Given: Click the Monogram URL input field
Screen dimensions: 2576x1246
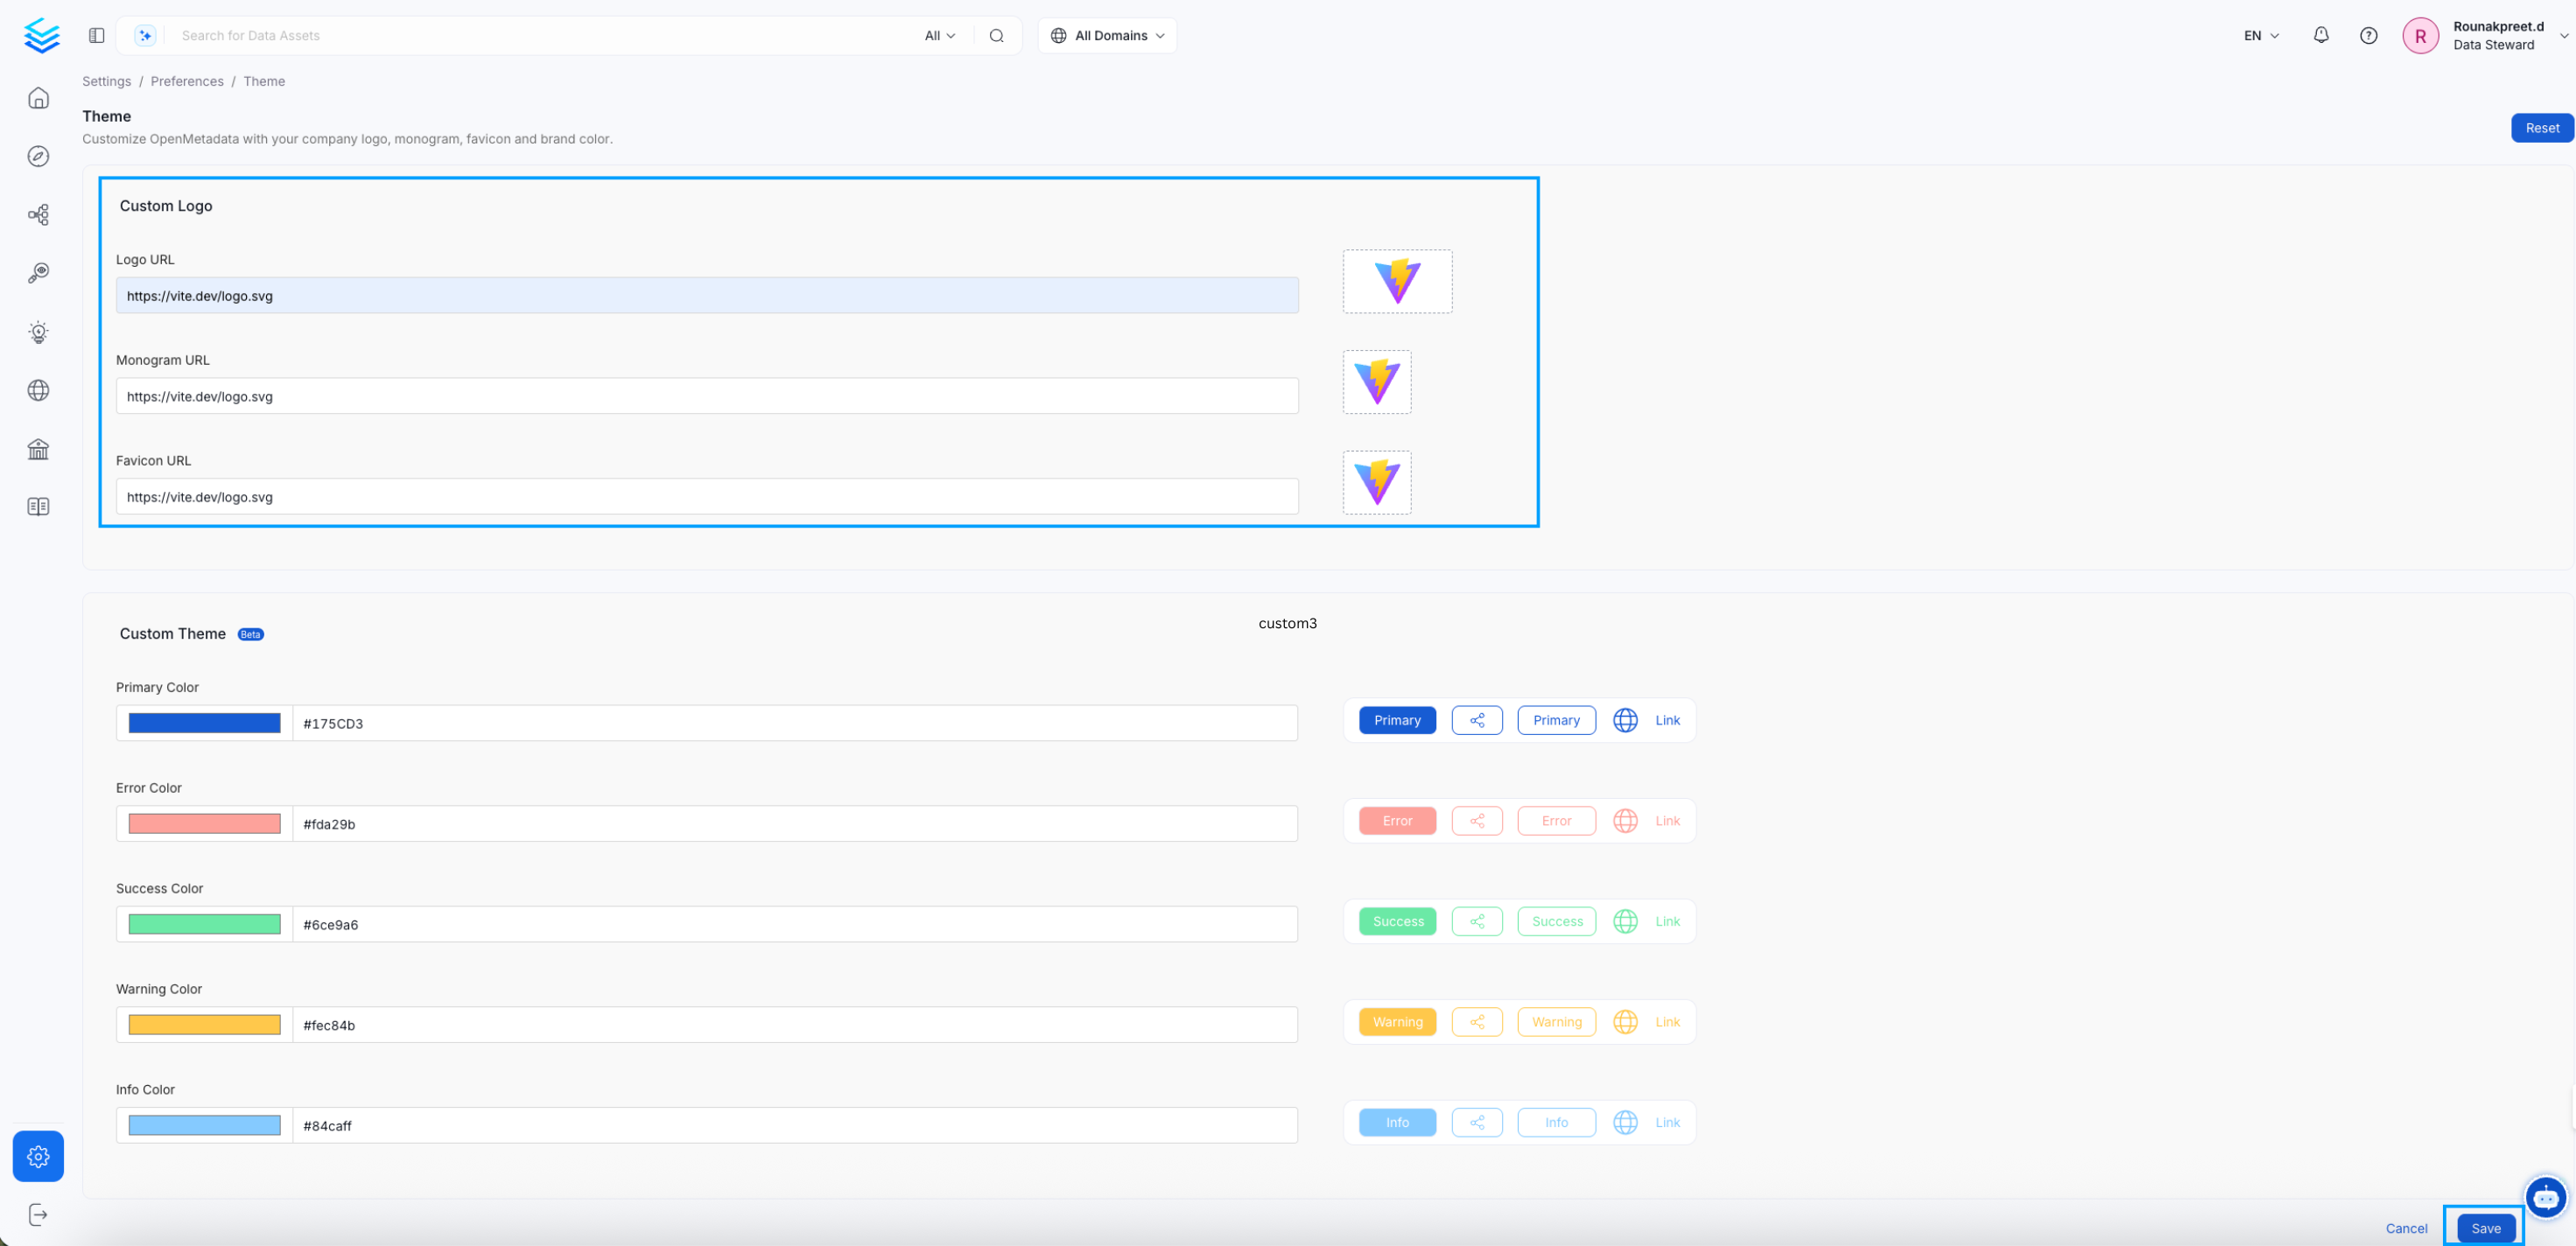Looking at the screenshot, I should 706,396.
